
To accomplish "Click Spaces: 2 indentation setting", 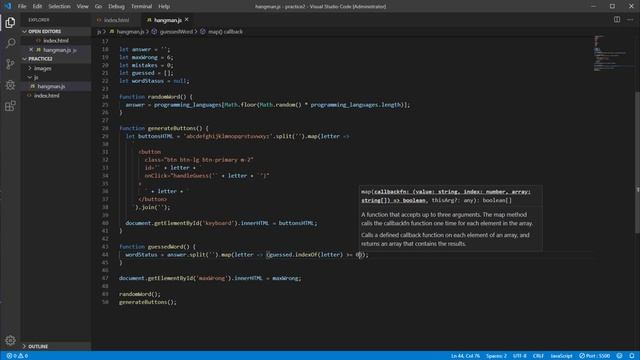I will [496, 356].
